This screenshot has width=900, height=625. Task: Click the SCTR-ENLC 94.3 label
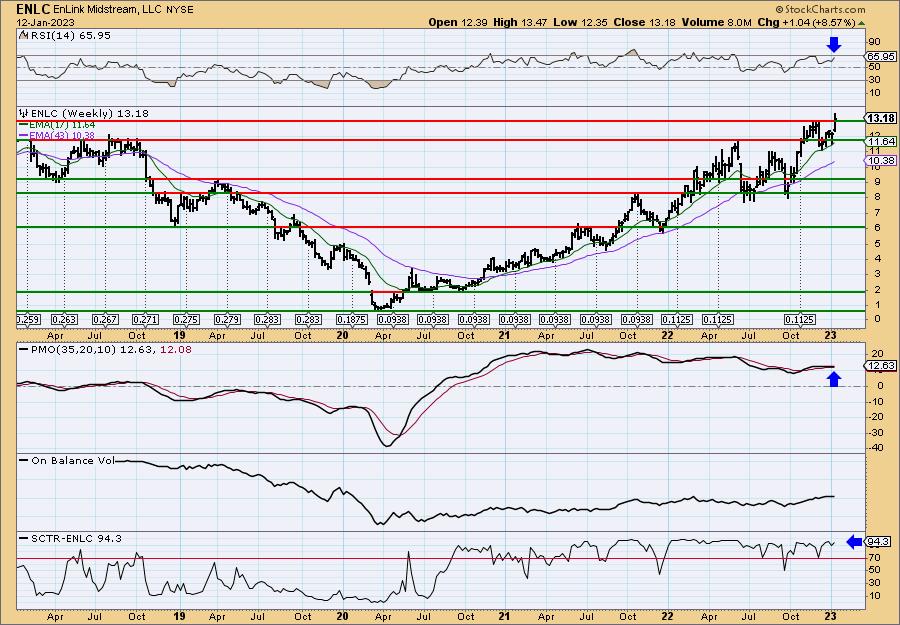coord(76,538)
